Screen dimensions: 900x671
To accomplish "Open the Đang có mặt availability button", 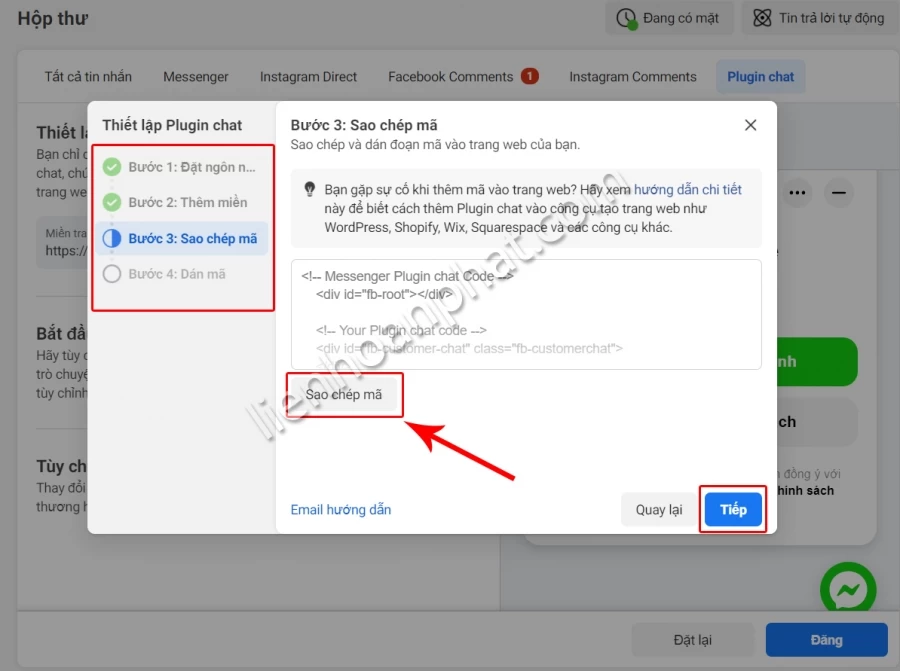I will click(669, 18).
